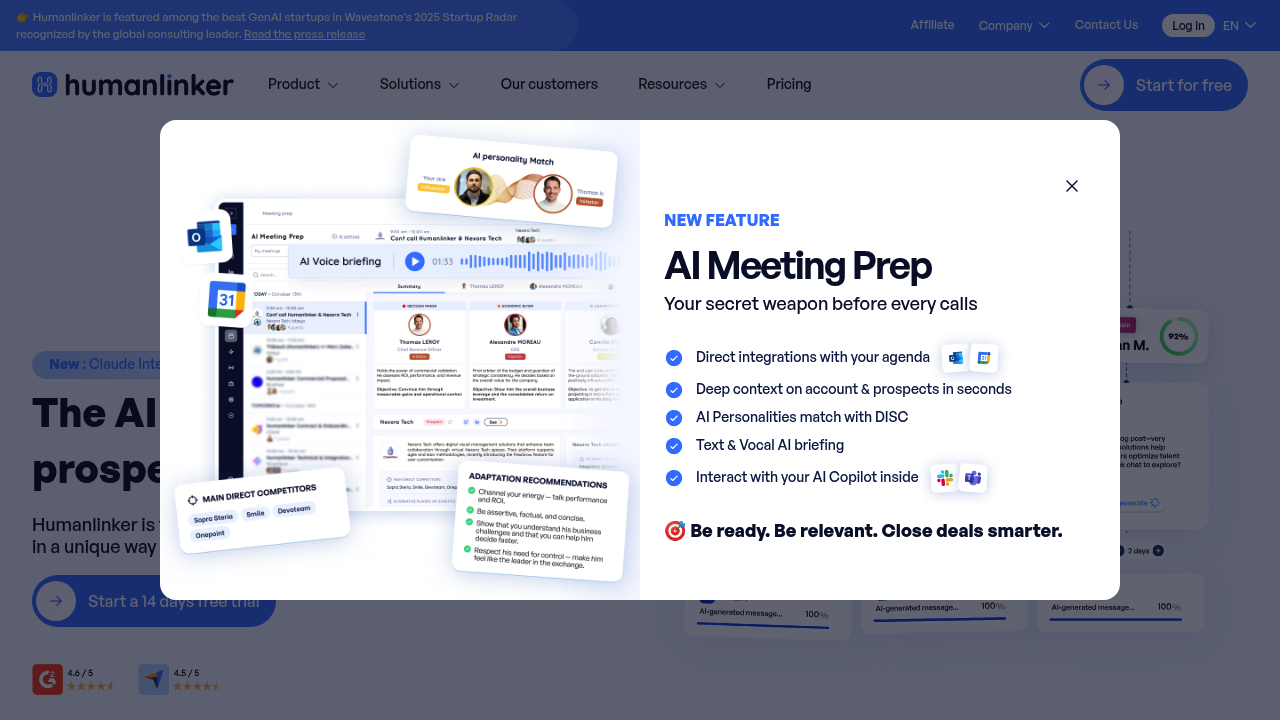Viewport: 1280px width, 720px height.
Task: Open the EN language selector
Action: tap(1239, 26)
